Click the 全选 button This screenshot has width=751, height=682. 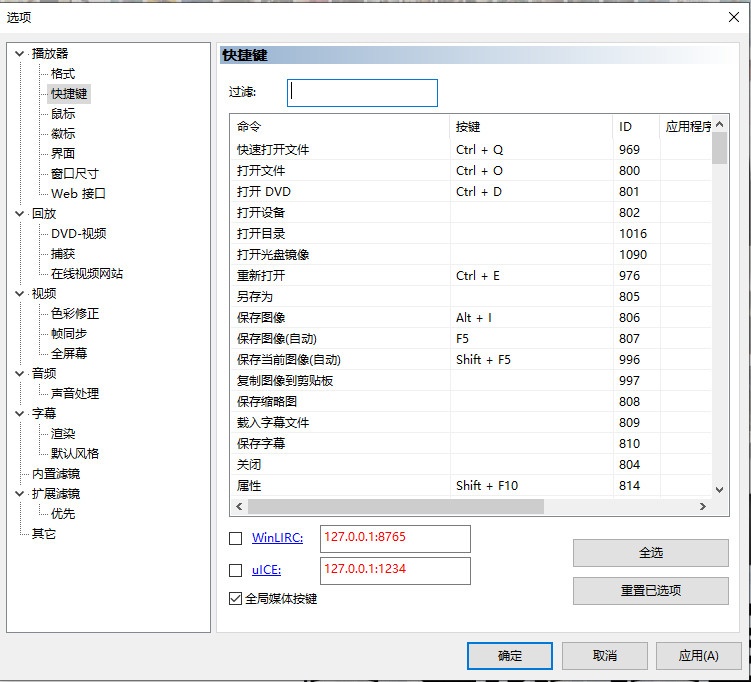point(650,553)
